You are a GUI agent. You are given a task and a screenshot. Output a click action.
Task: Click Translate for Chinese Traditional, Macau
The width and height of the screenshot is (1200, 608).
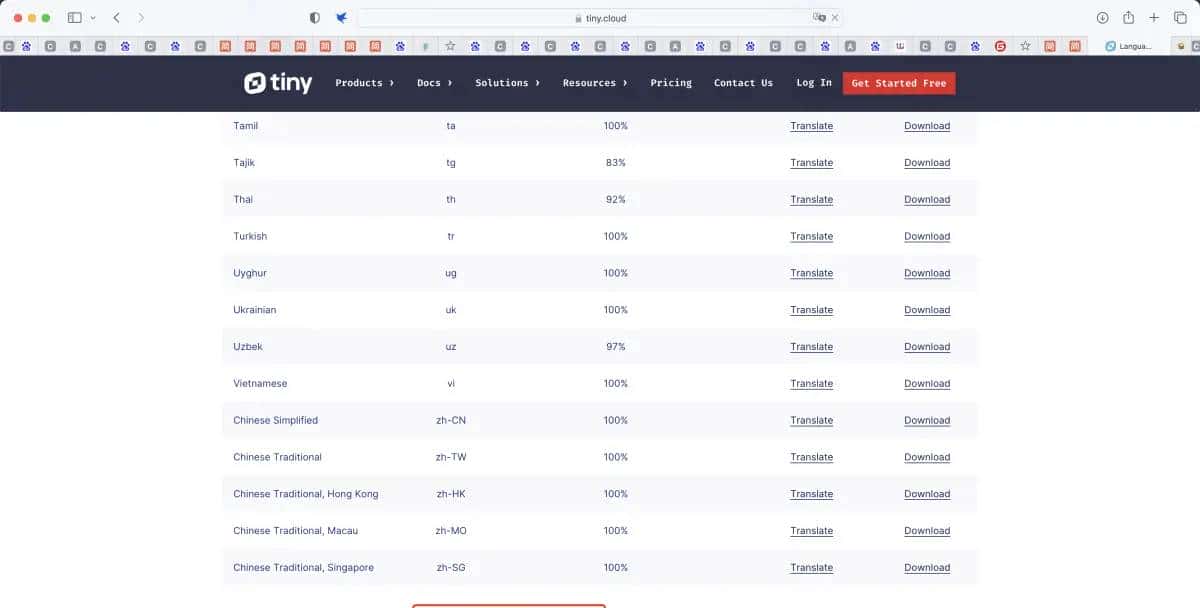pyautogui.click(x=811, y=531)
